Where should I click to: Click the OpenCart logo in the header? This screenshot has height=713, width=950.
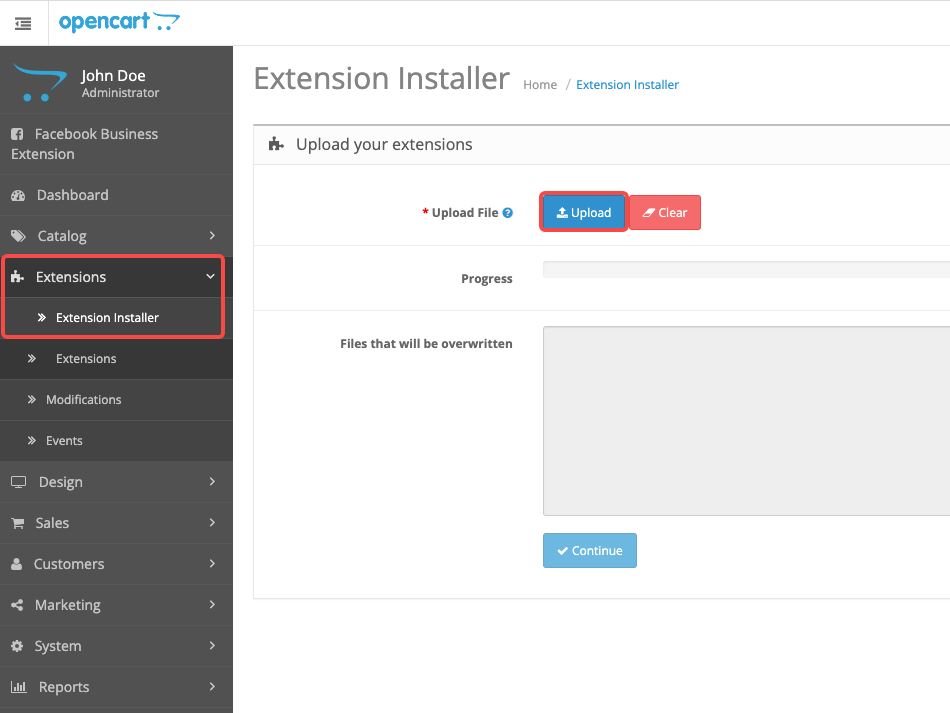[119, 22]
